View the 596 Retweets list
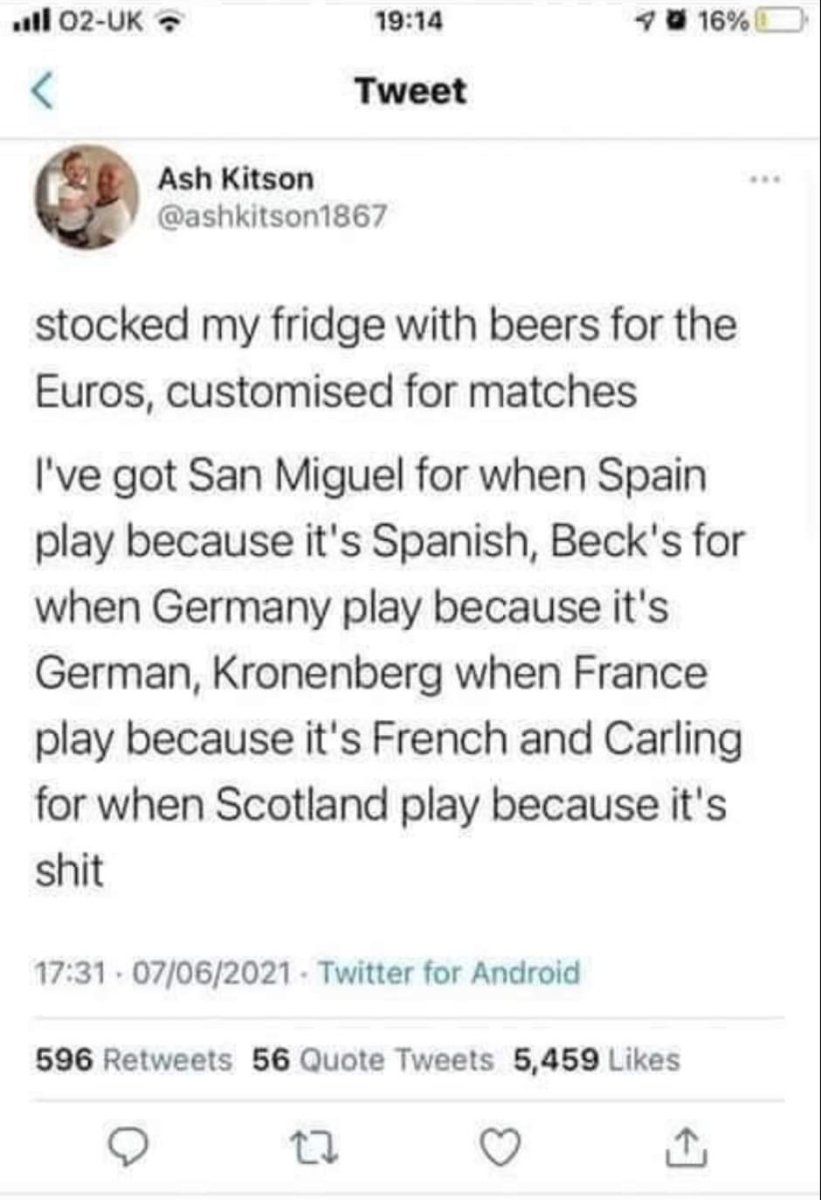This screenshot has width=821, height=1200. click(x=133, y=1059)
